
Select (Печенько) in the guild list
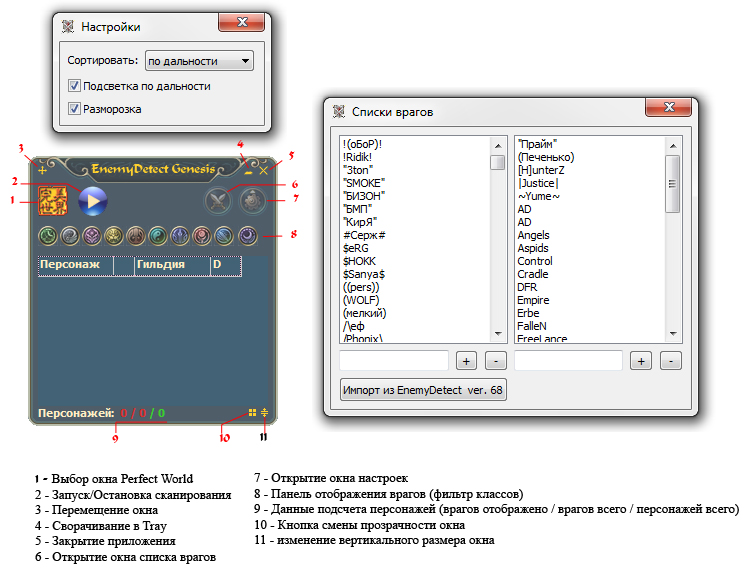pyautogui.click(x=546, y=157)
